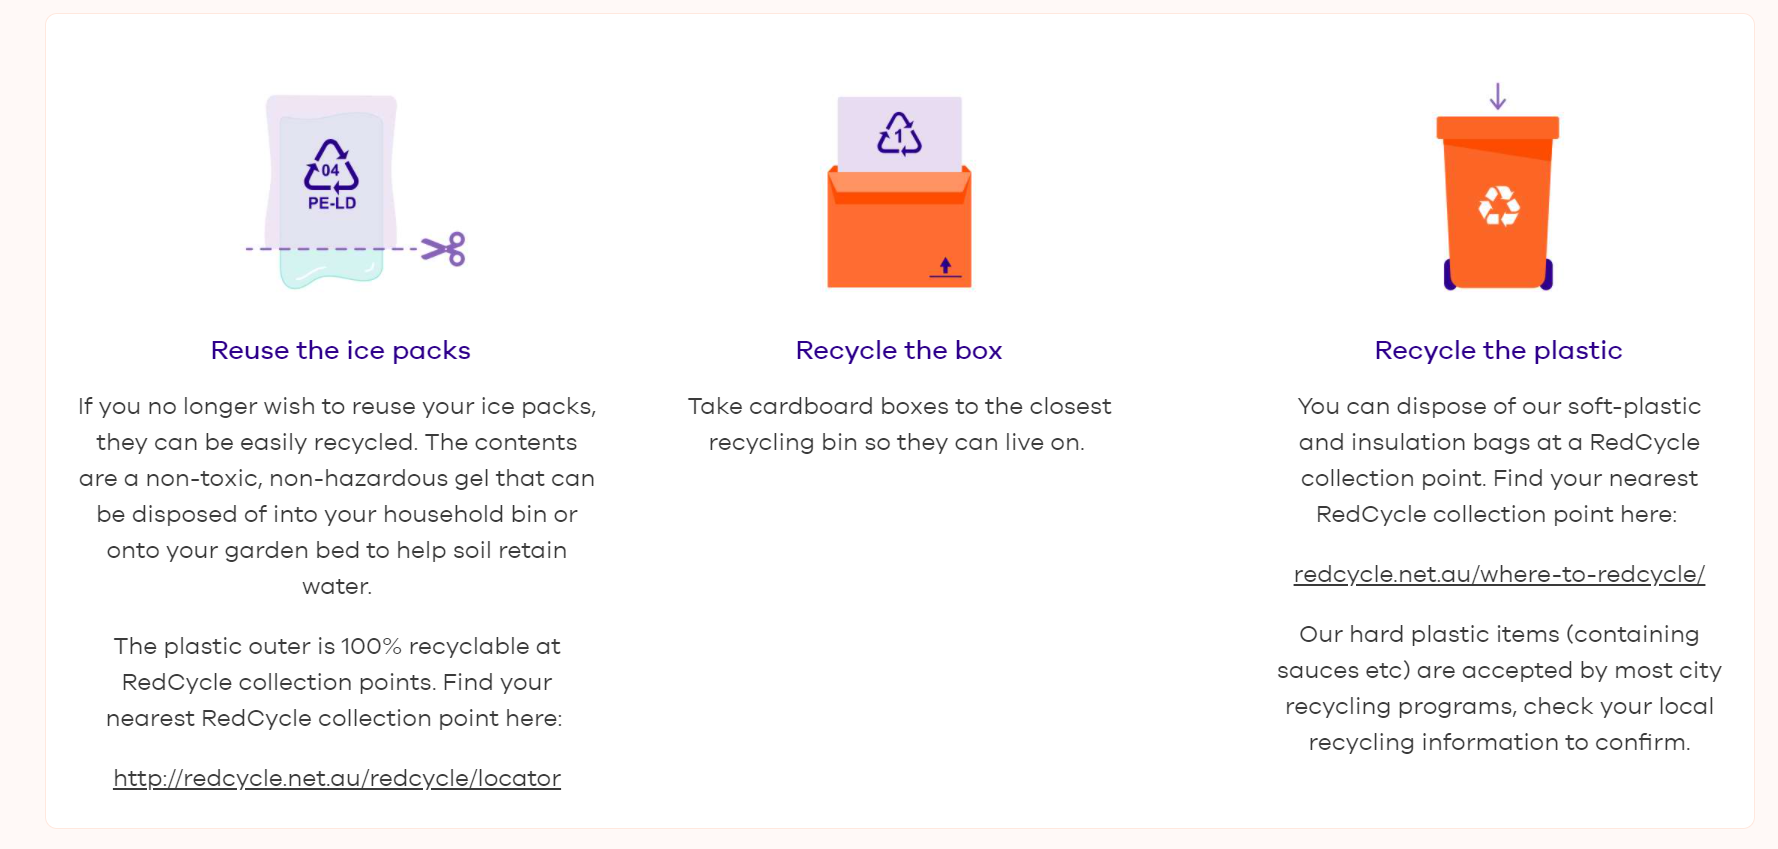Click the hard plastic items paragraph

click(1499, 688)
